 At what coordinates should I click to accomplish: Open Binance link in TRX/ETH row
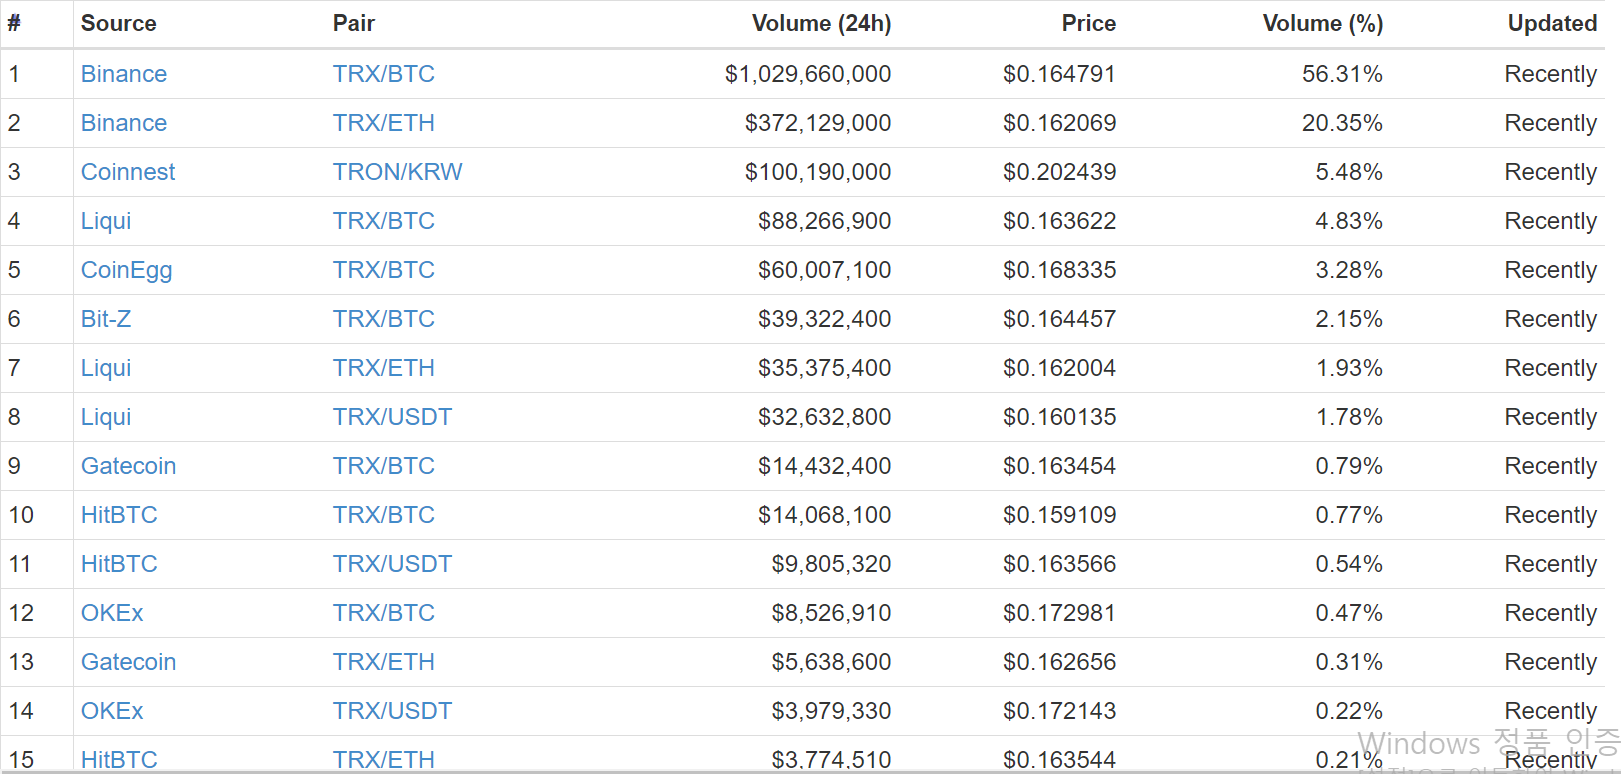[124, 123]
